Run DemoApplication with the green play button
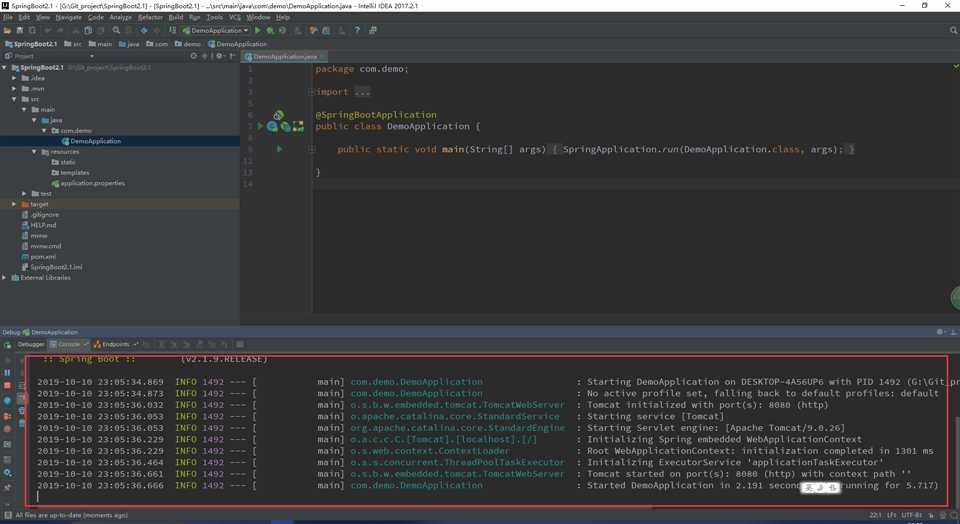The image size is (960, 524). (x=258, y=30)
